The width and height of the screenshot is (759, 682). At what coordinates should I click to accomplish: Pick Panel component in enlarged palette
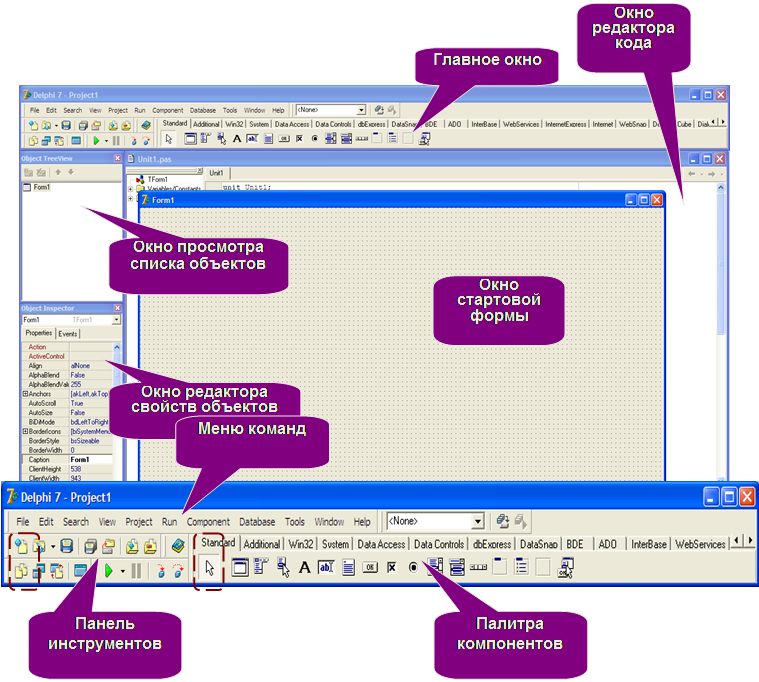(543, 567)
